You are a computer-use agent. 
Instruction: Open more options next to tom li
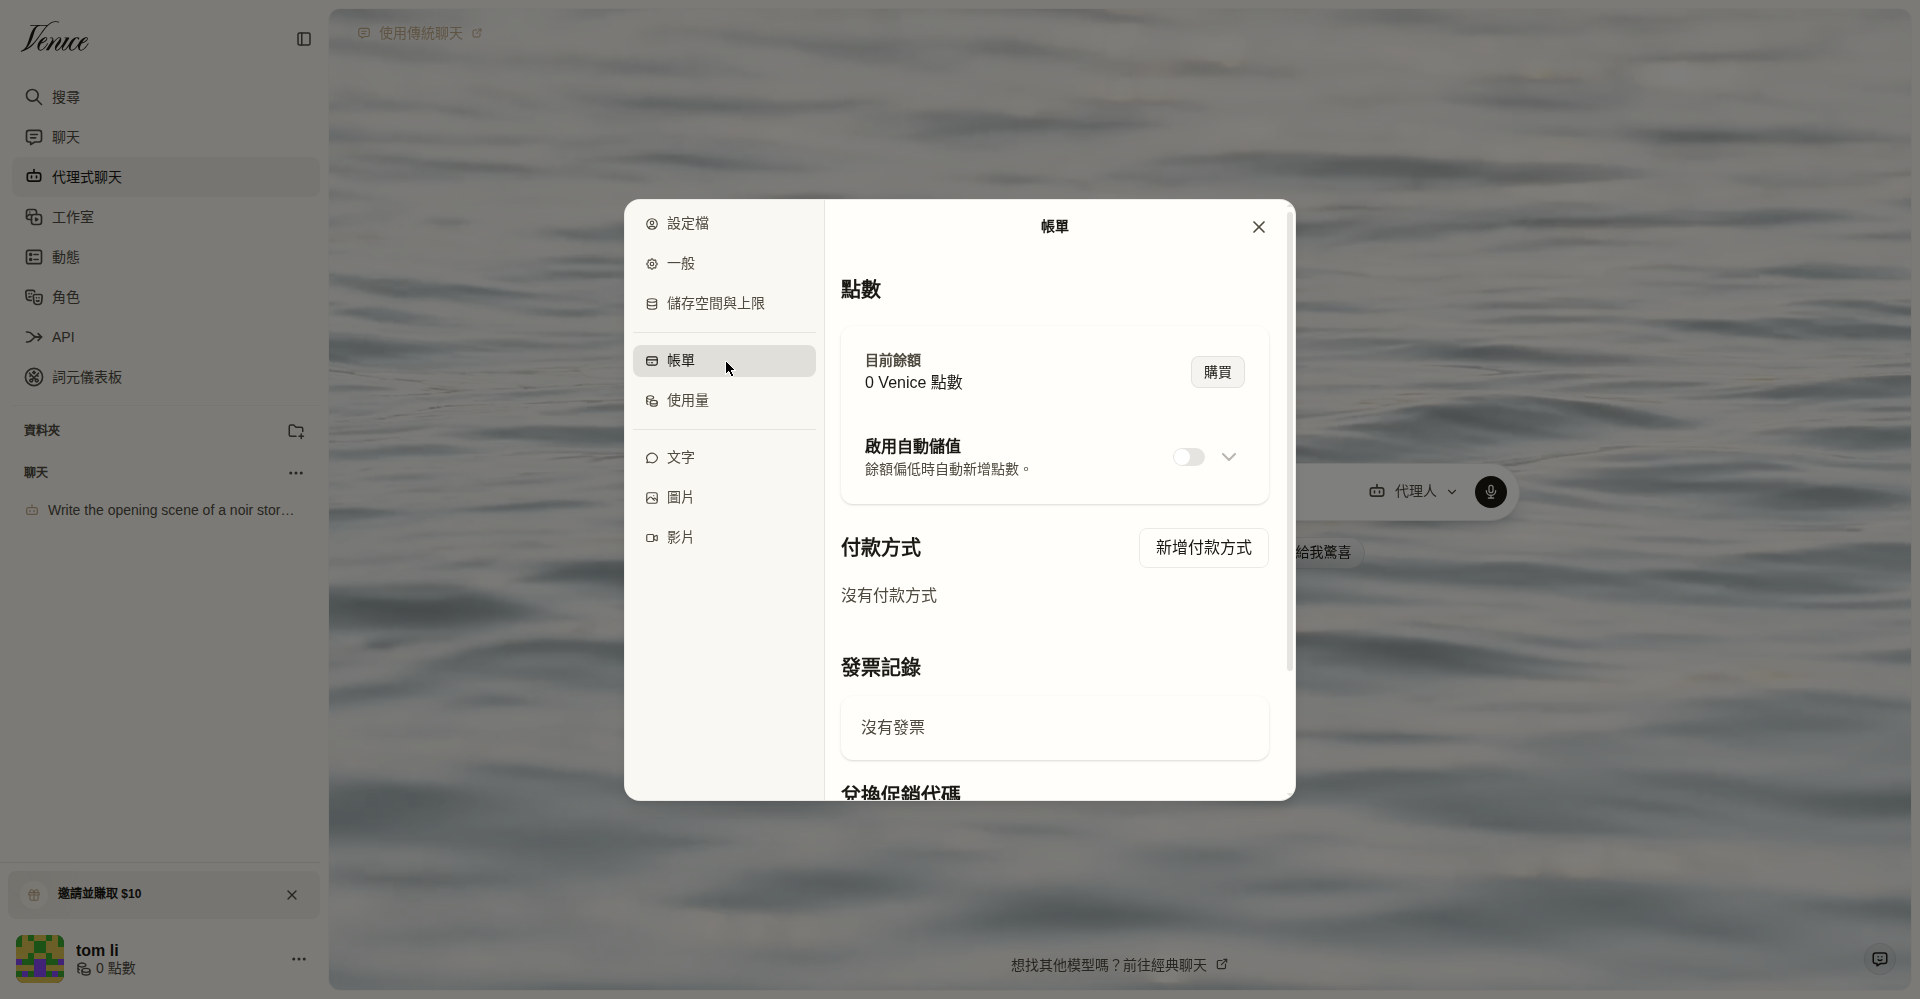[299, 959]
